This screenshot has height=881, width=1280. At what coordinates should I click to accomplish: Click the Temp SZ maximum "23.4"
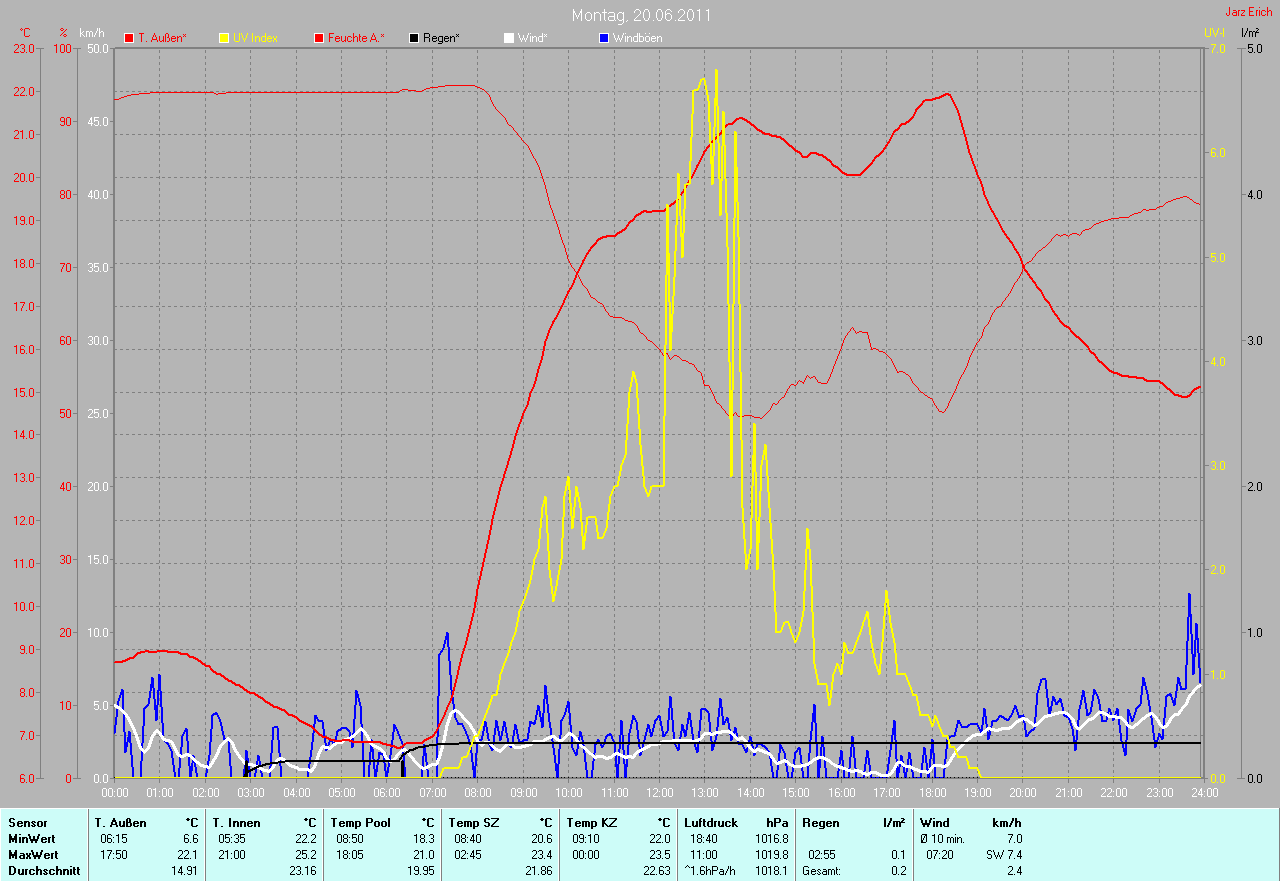click(x=541, y=855)
